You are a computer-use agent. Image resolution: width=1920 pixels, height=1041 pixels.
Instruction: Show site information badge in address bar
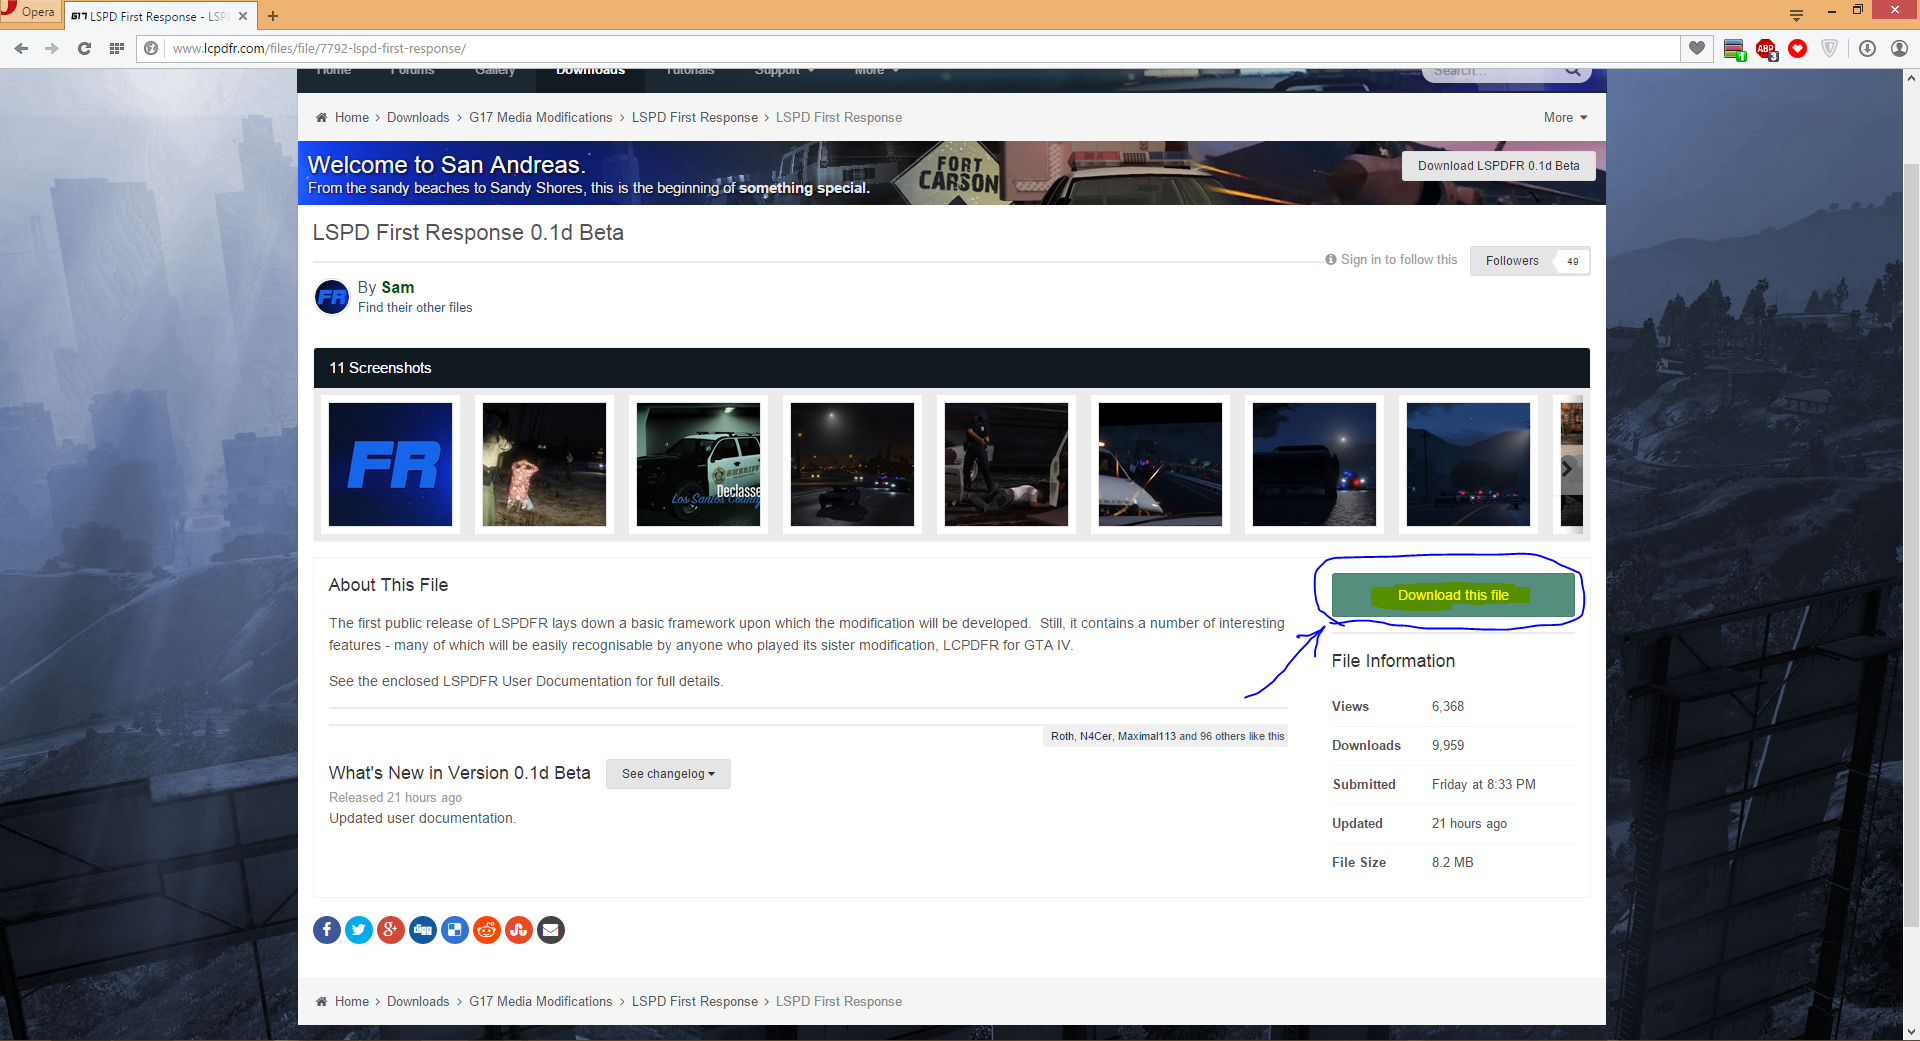[151, 48]
